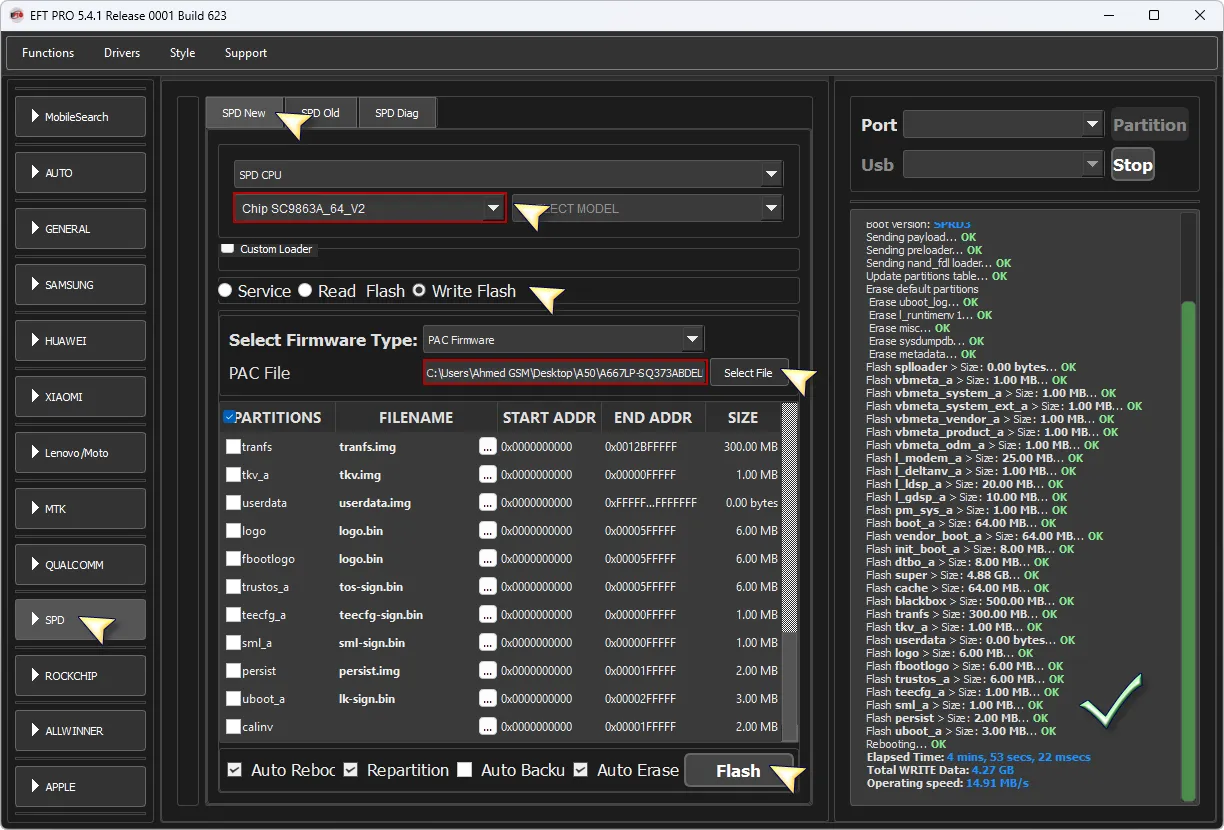The height and width of the screenshot is (830, 1224).
Task: Click the Select File button
Action: pos(748,373)
